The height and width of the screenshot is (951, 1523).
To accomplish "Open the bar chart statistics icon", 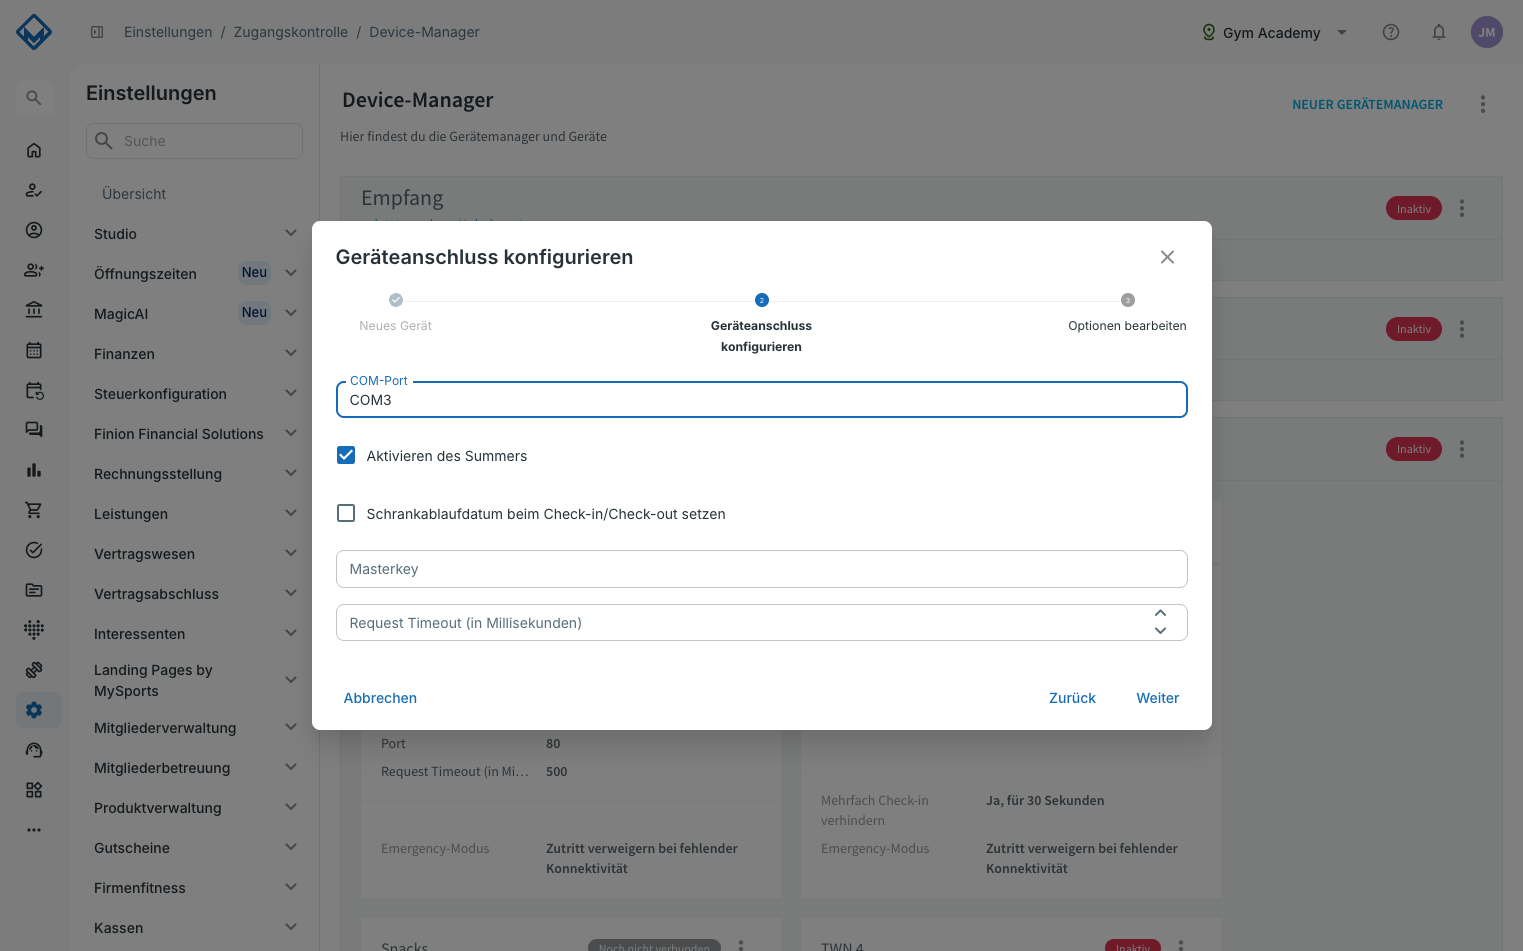I will coord(34,470).
